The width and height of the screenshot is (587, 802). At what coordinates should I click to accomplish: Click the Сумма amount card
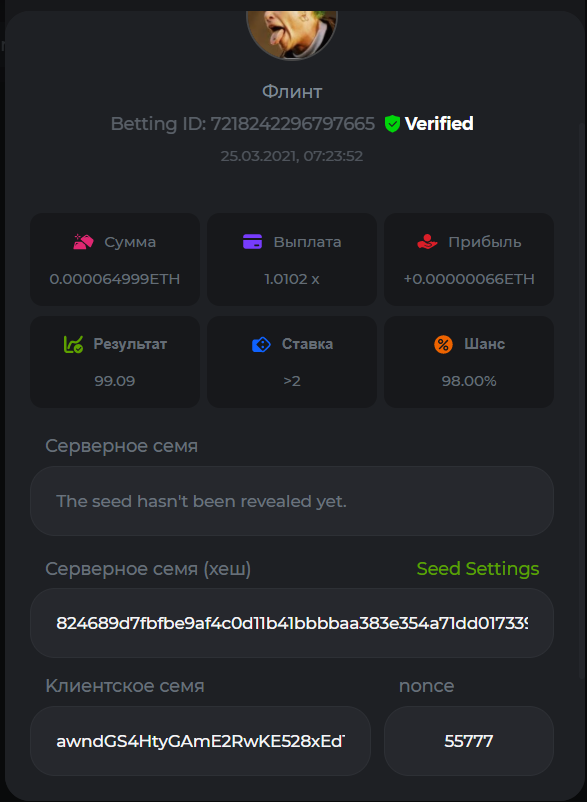tap(115, 259)
